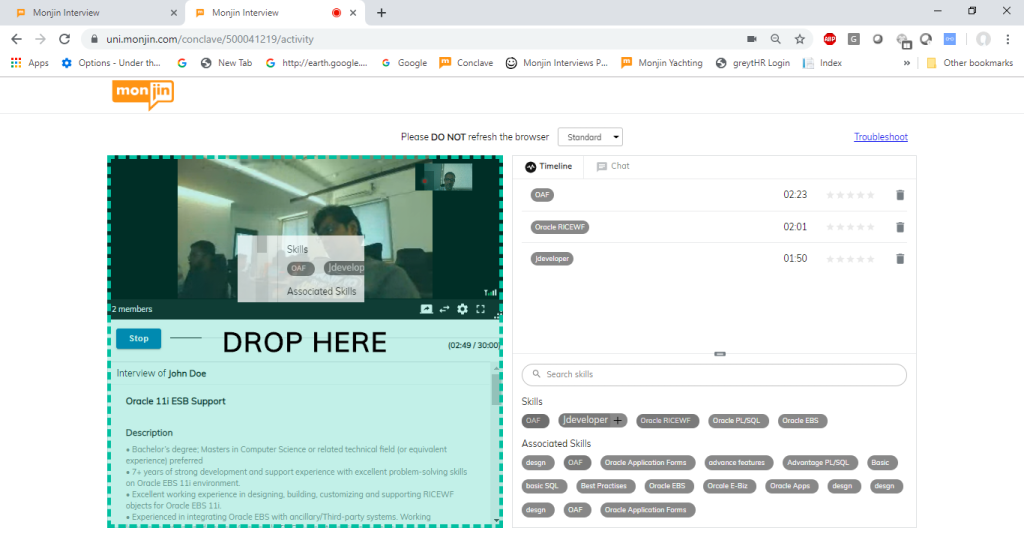Open the Troubleshoot link

click(x=880, y=137)
